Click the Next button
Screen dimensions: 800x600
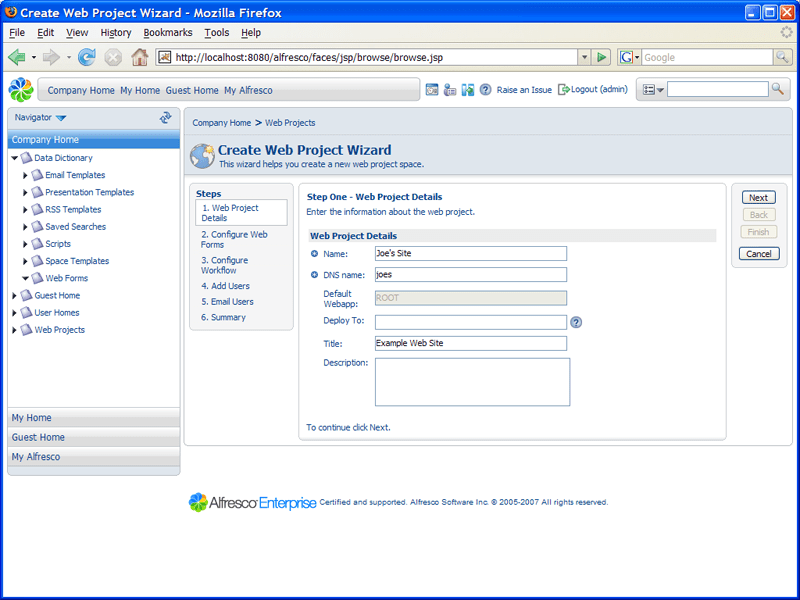click(758, 197)
